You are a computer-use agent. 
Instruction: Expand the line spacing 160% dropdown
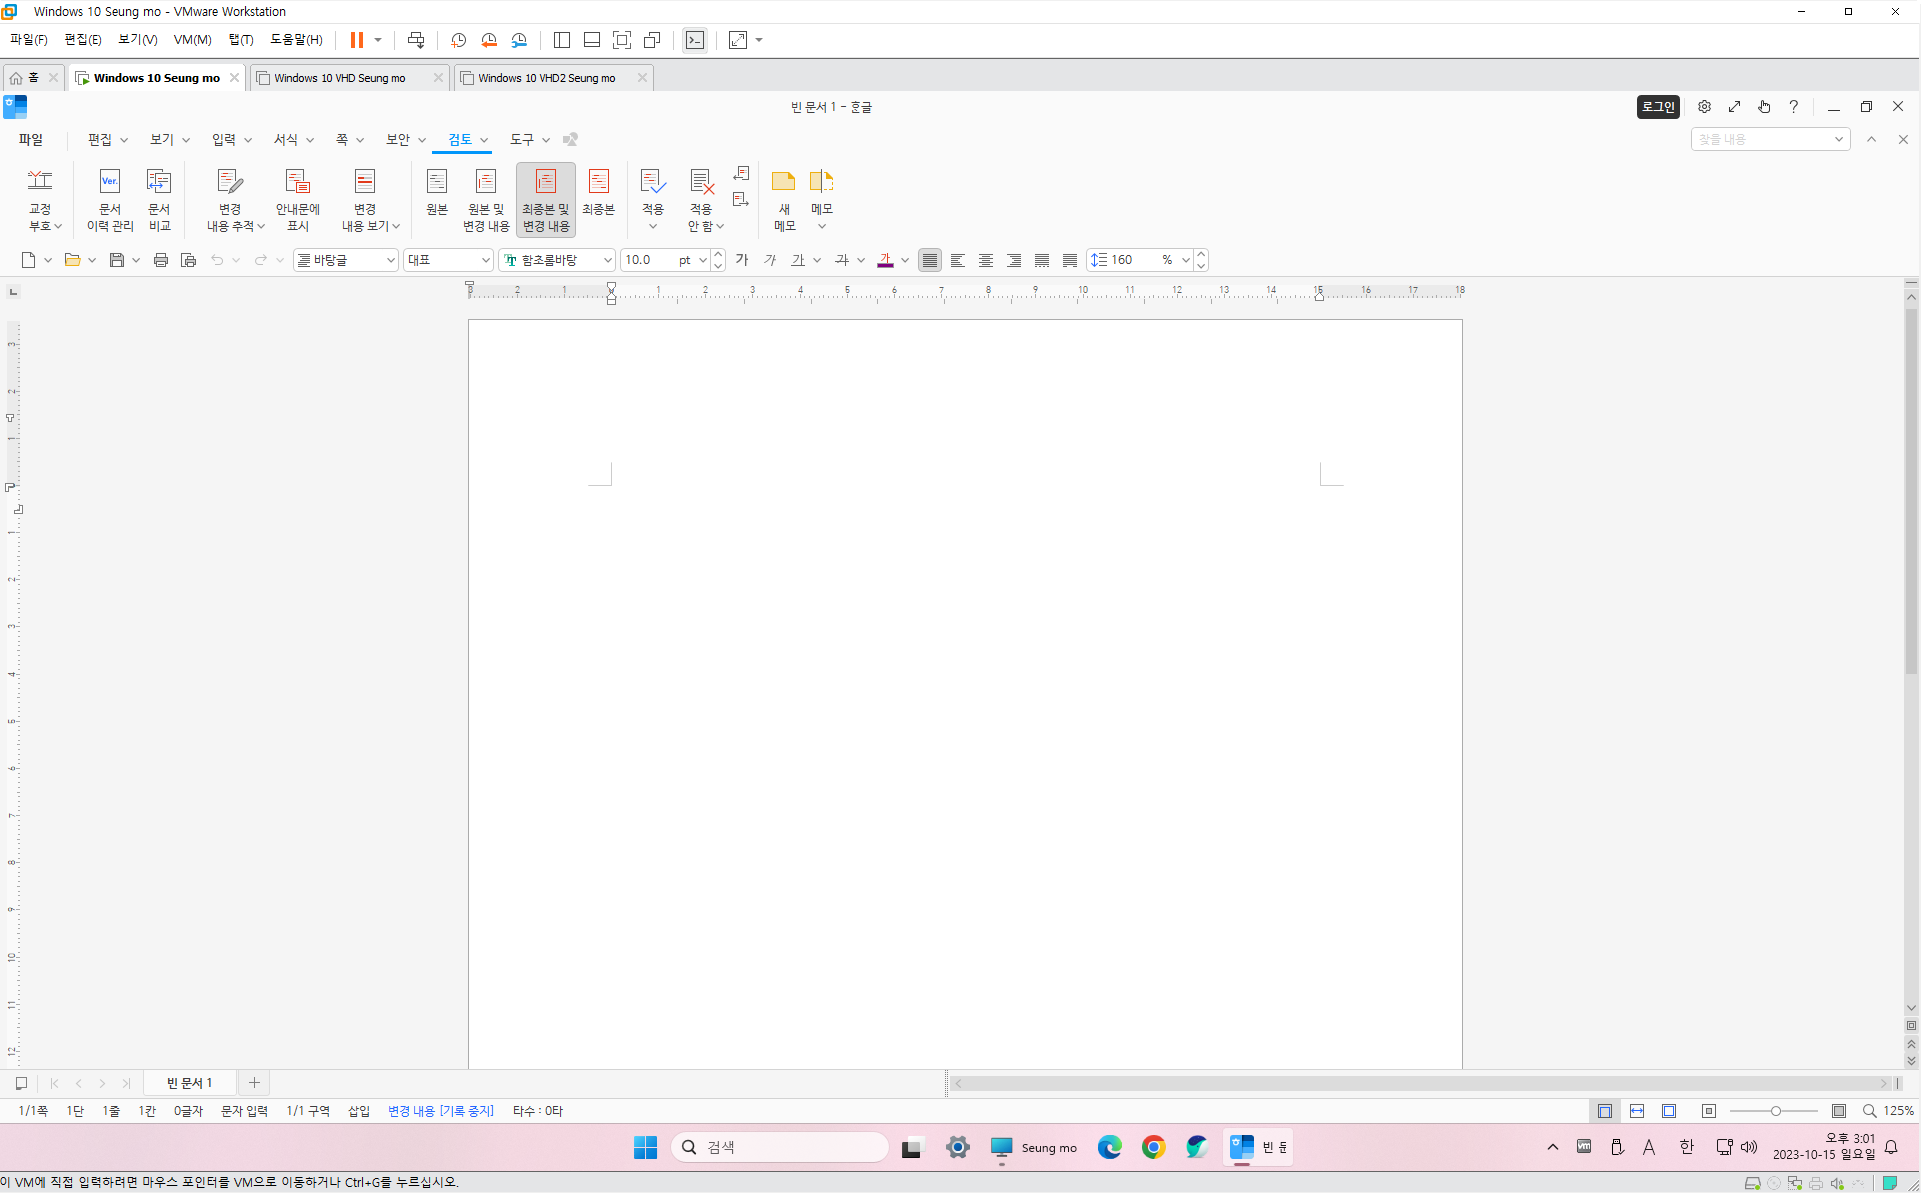click(1185, 260)
